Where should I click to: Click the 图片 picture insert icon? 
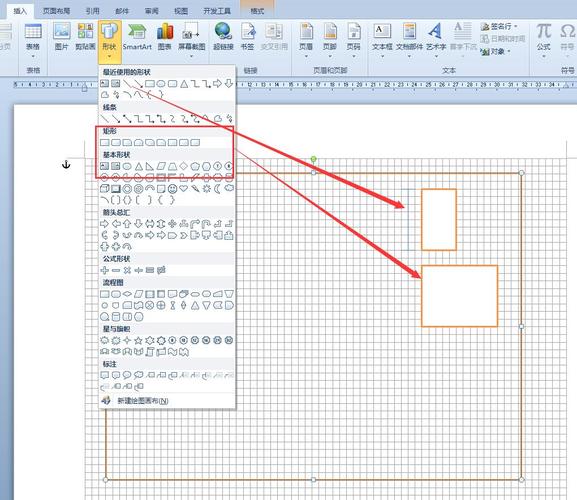61,37
